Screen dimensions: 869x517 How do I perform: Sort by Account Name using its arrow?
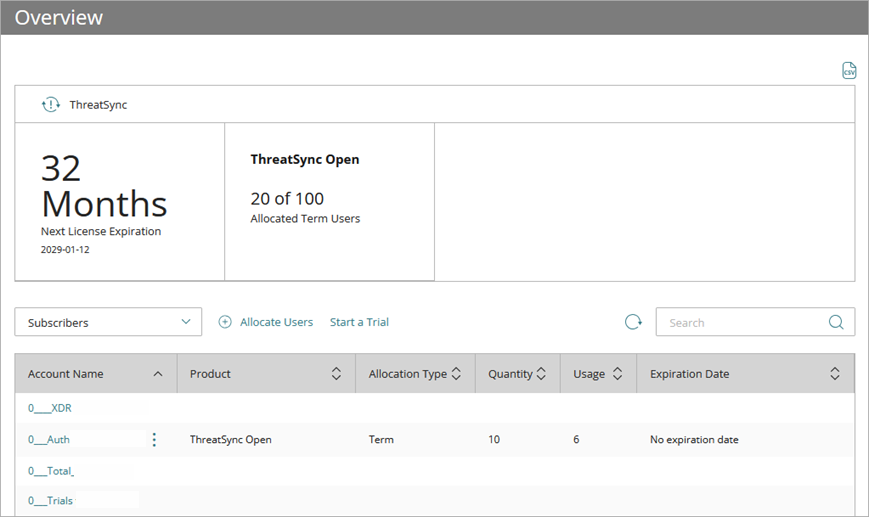tap(158, 374)
